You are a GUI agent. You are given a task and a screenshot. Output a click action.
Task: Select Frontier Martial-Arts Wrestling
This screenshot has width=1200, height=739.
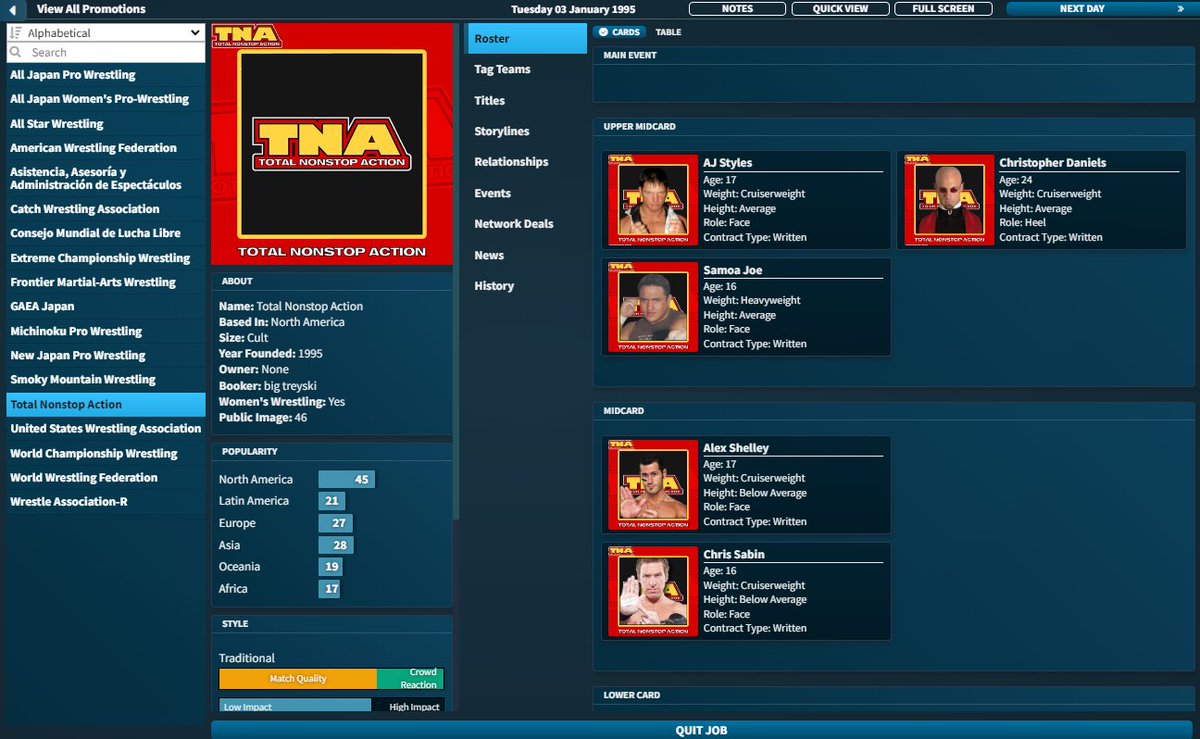[x=106, y=282]
